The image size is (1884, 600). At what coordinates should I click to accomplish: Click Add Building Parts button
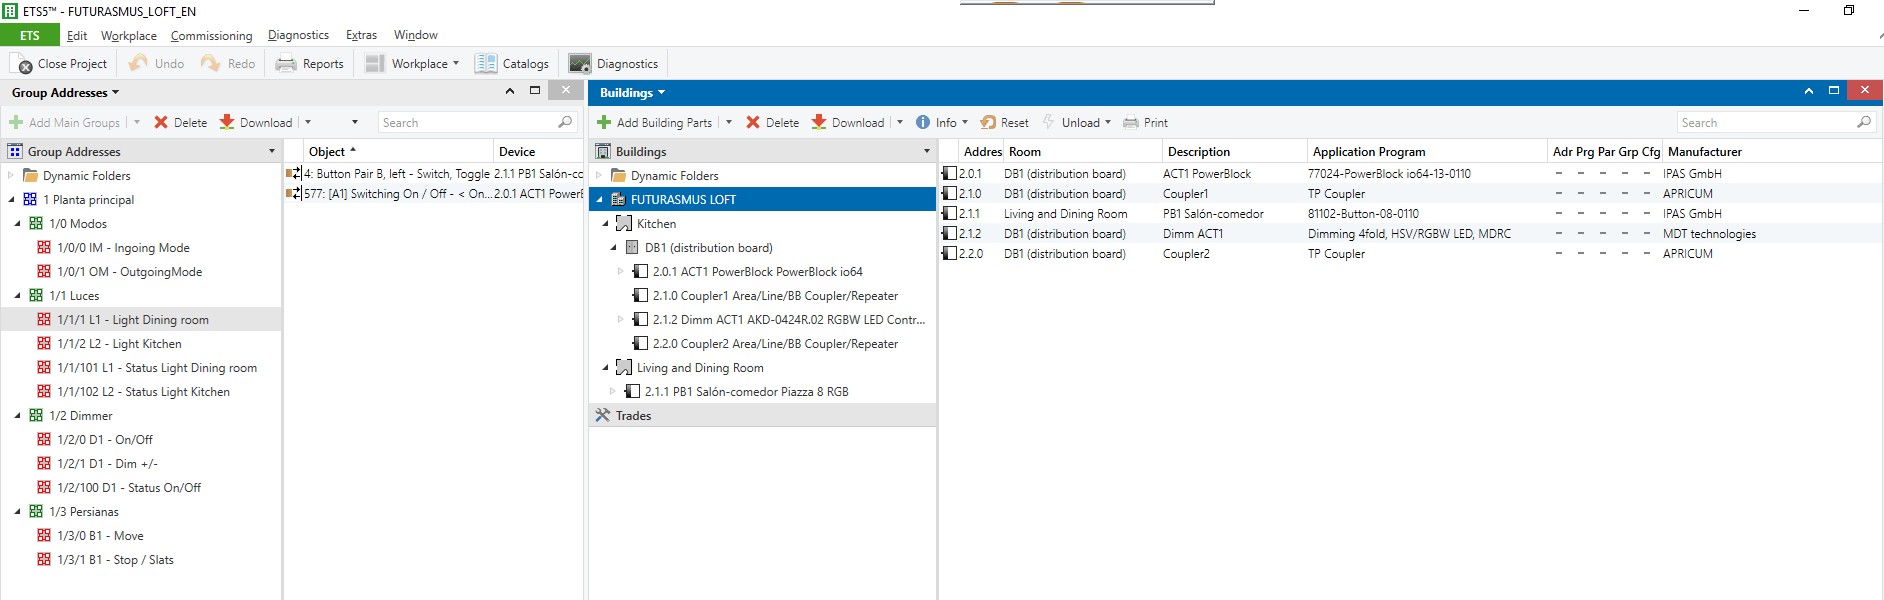click(655, 123)
